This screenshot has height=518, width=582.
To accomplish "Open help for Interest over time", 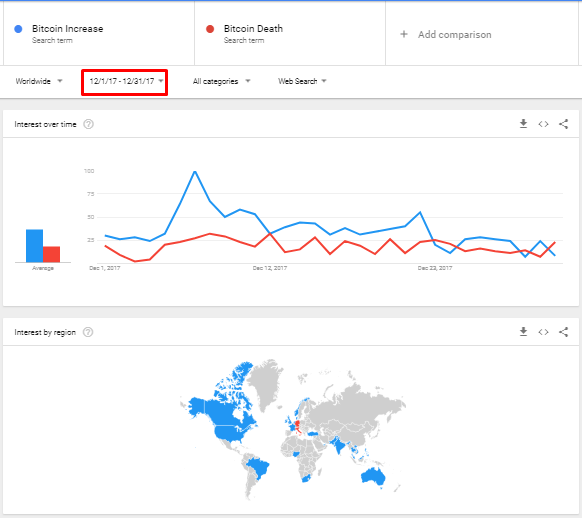I will (88, 124).
